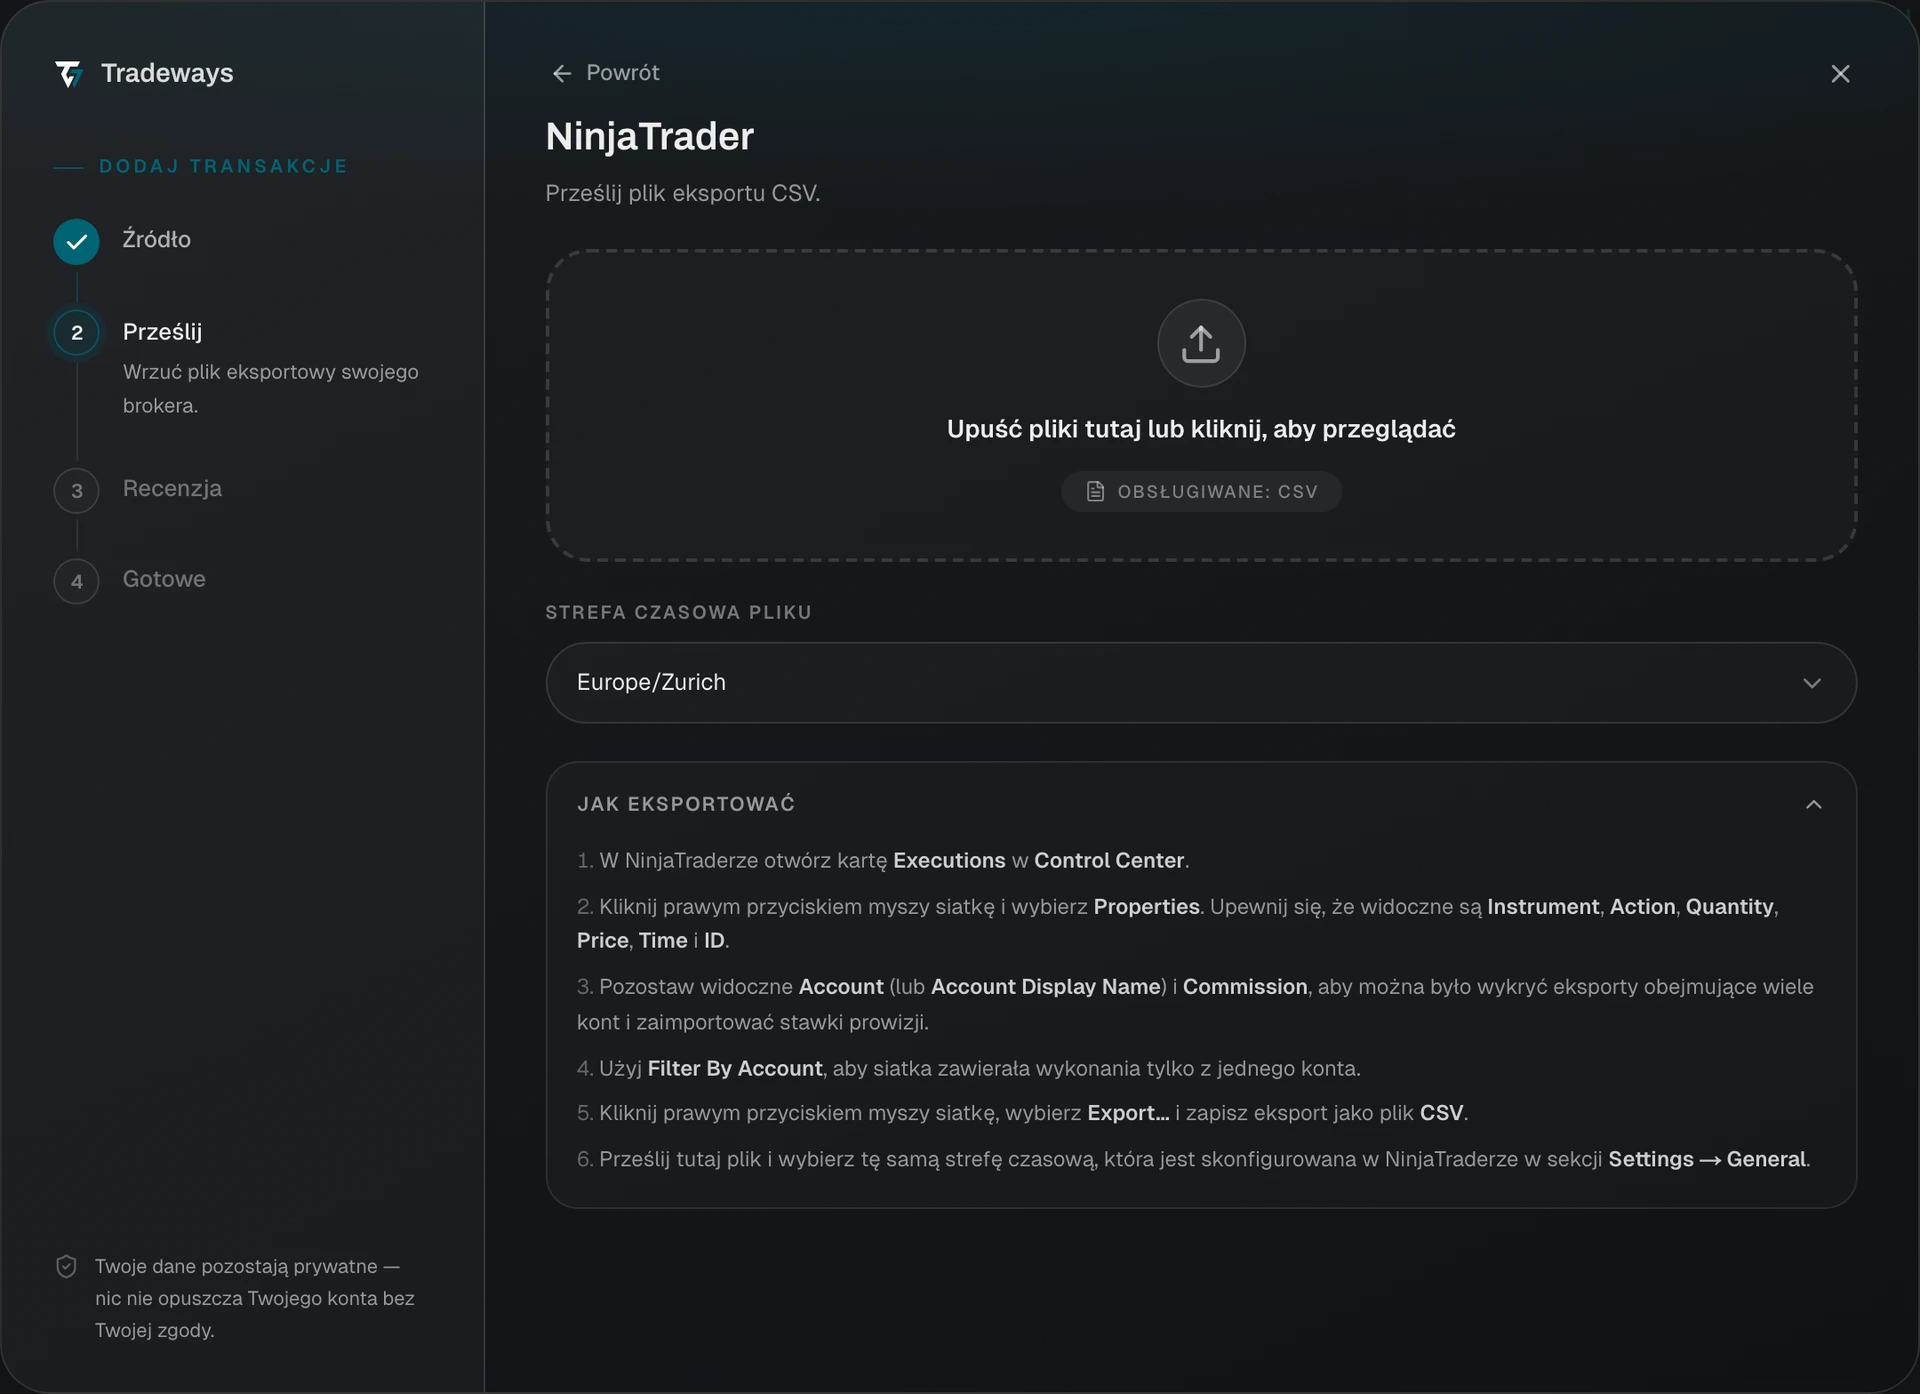Select the Recenzja step label
This screenshot has width=1920, height=1394.
point(172,488)
